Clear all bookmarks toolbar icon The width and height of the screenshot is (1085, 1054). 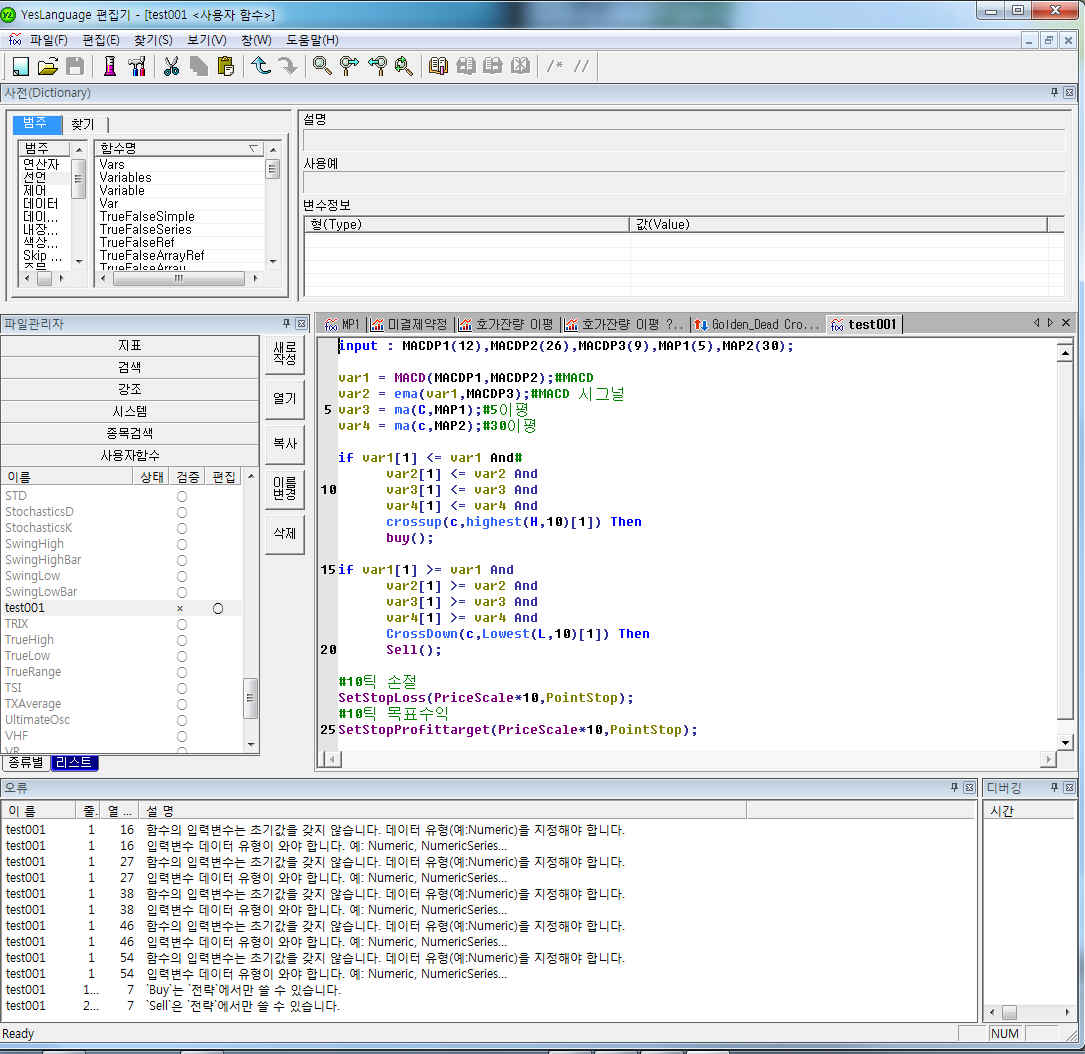(520, 66)
